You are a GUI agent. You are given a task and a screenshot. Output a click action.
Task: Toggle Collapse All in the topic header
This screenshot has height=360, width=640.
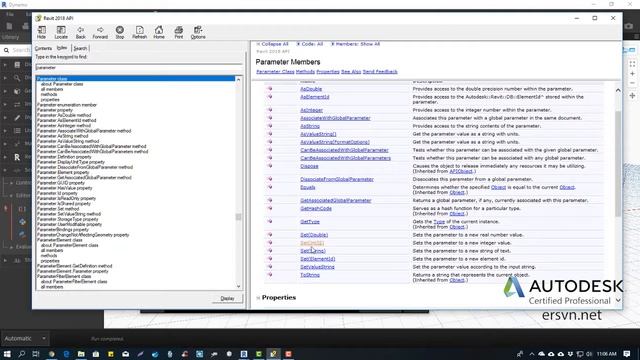[x=272, y=44]
